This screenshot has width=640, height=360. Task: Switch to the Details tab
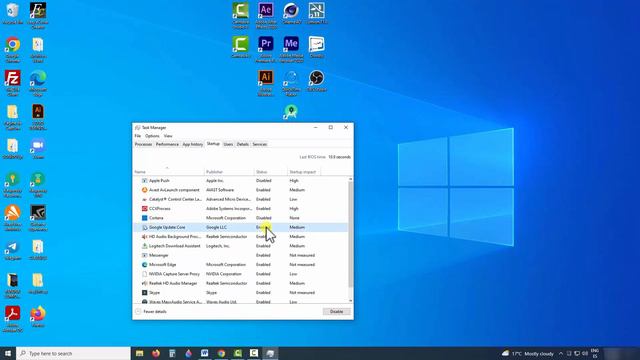(x=242, y=144)
